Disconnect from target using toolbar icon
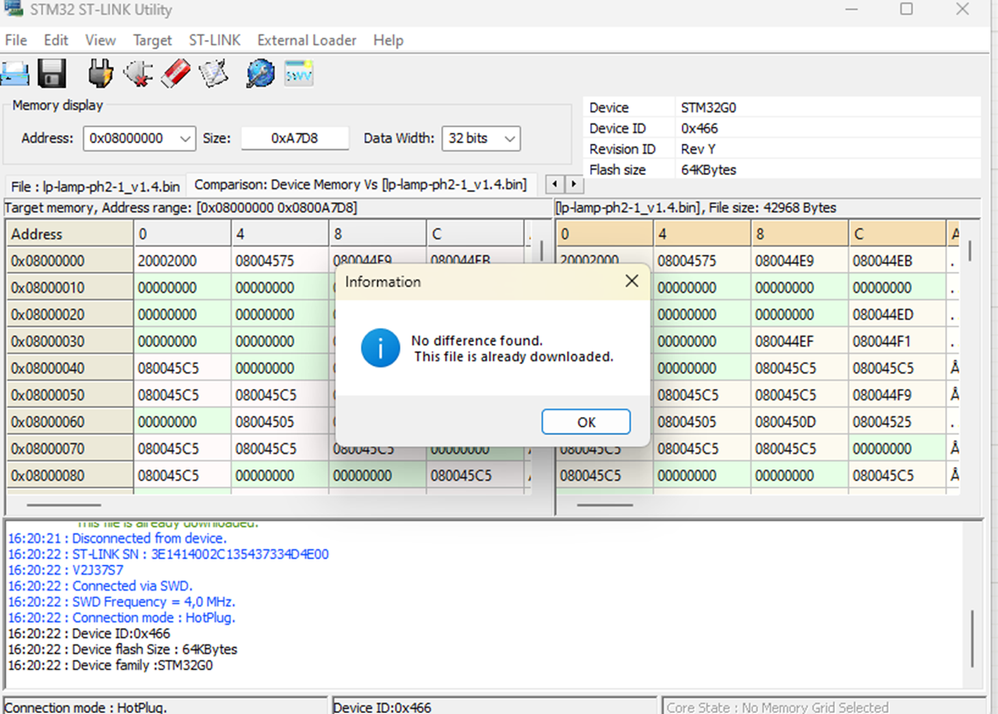The width and height of the screenshot is (998, 714). click(x=138, y=73)
